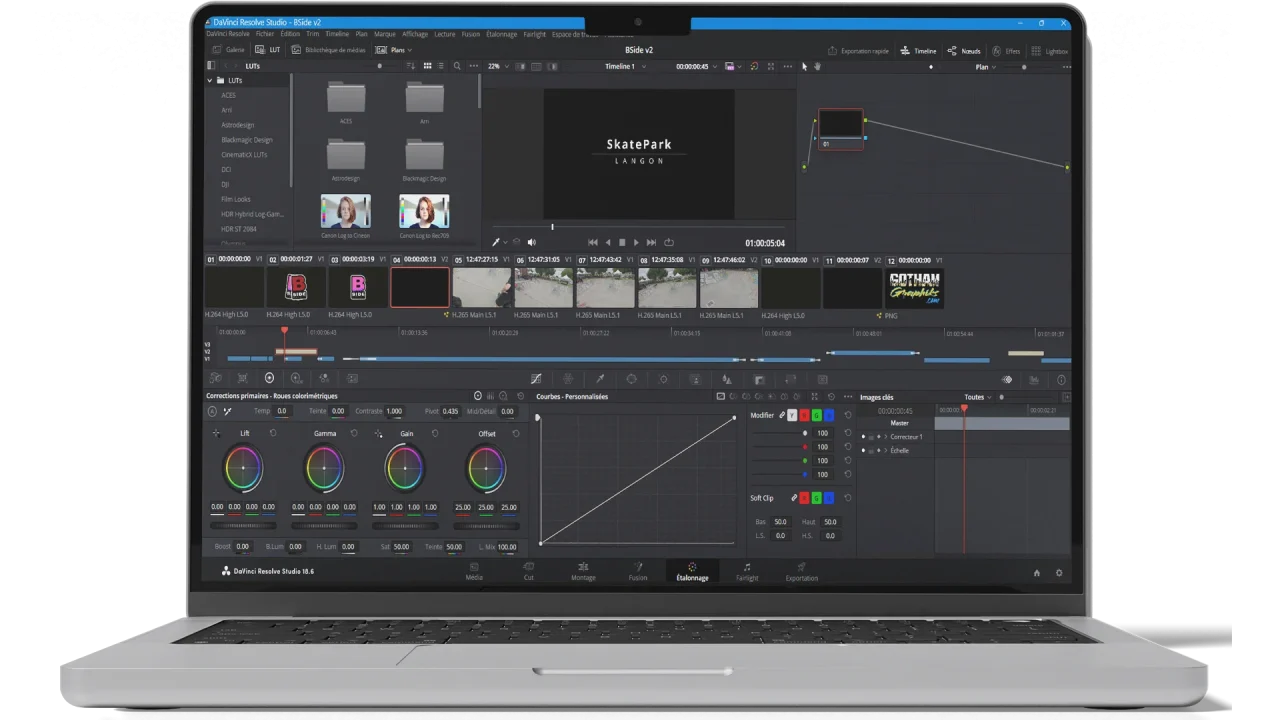Click the Gamma master wheel slider
The height and width of the screenshot is (720, 1280).
coord(324,525)
